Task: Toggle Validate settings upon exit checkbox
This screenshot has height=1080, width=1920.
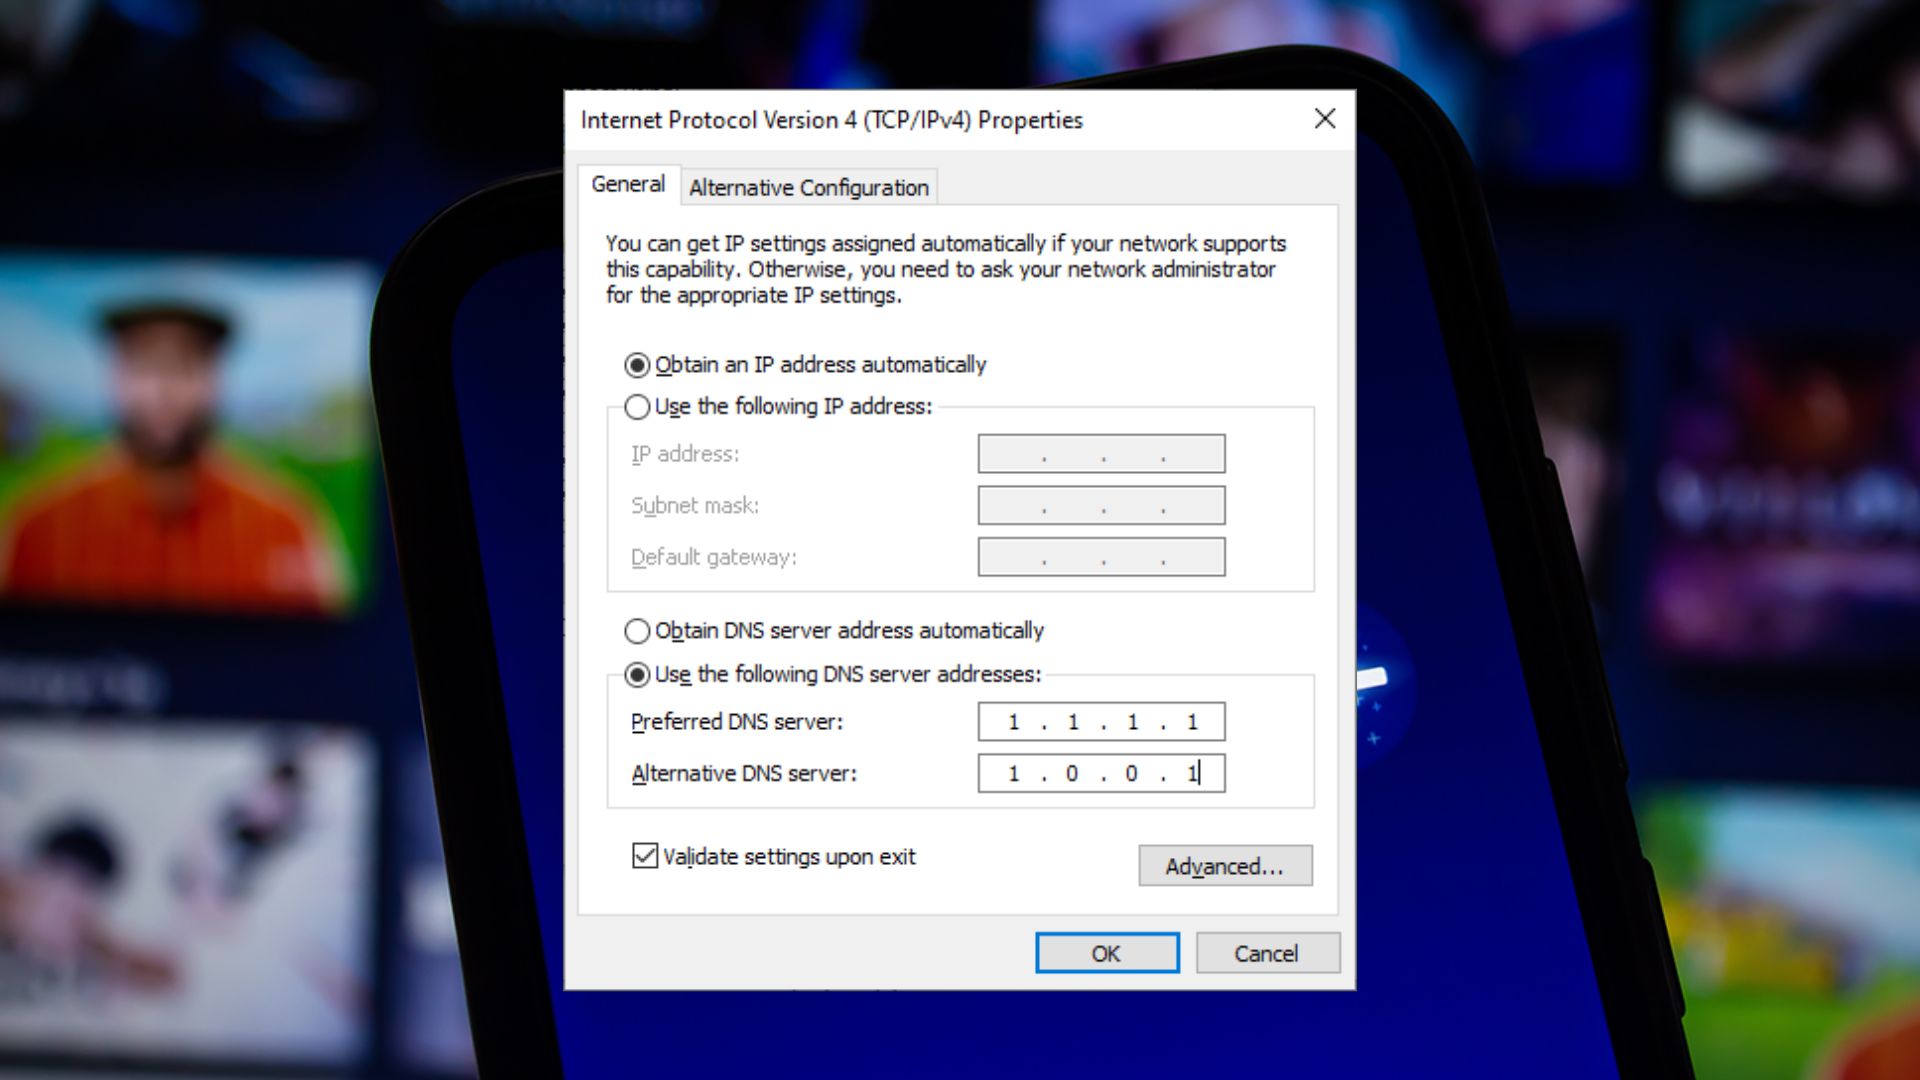Action: [645, 856]
